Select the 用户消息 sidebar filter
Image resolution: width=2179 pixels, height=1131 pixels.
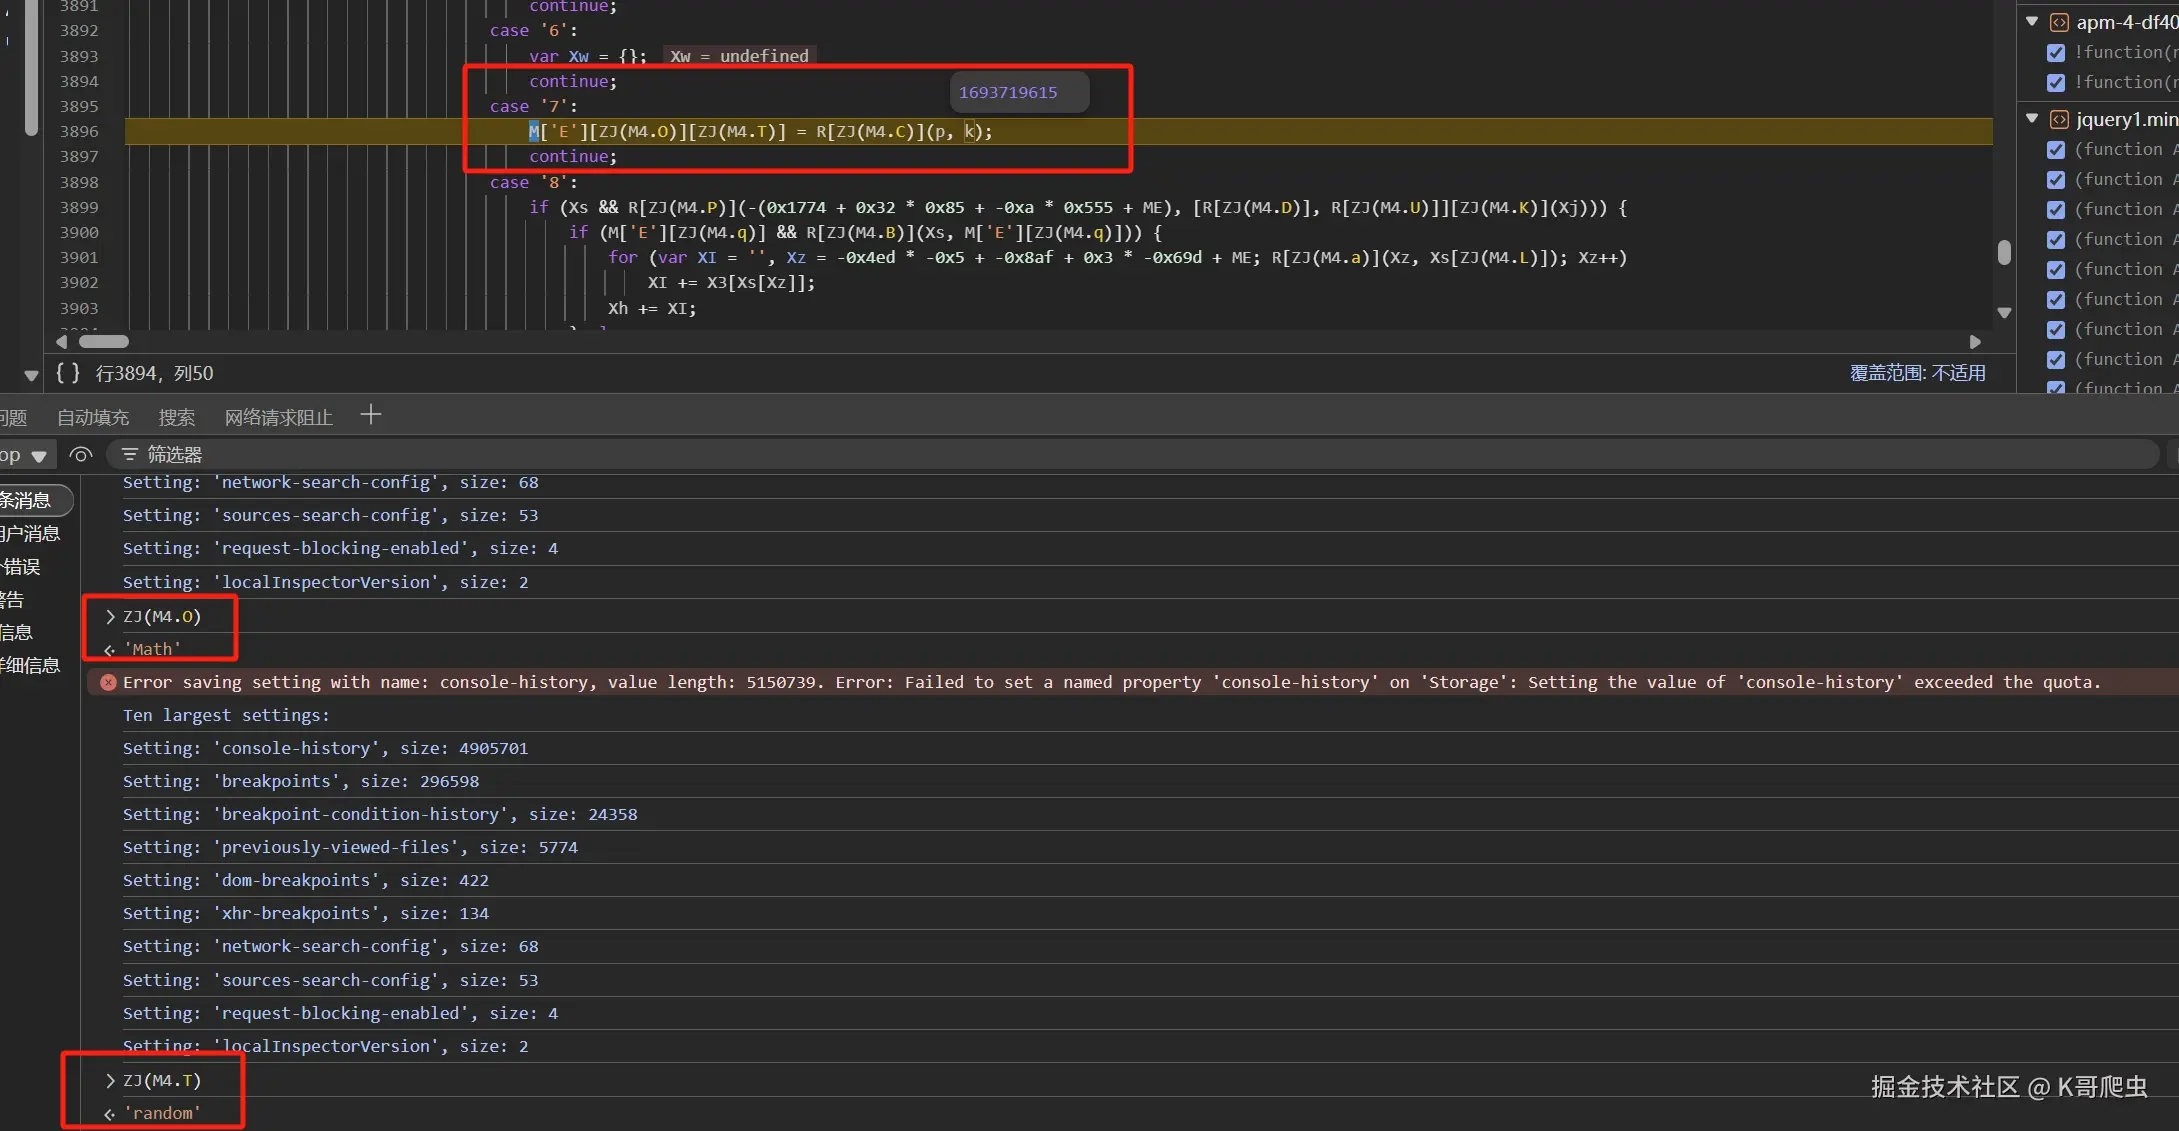click(30, 534)
